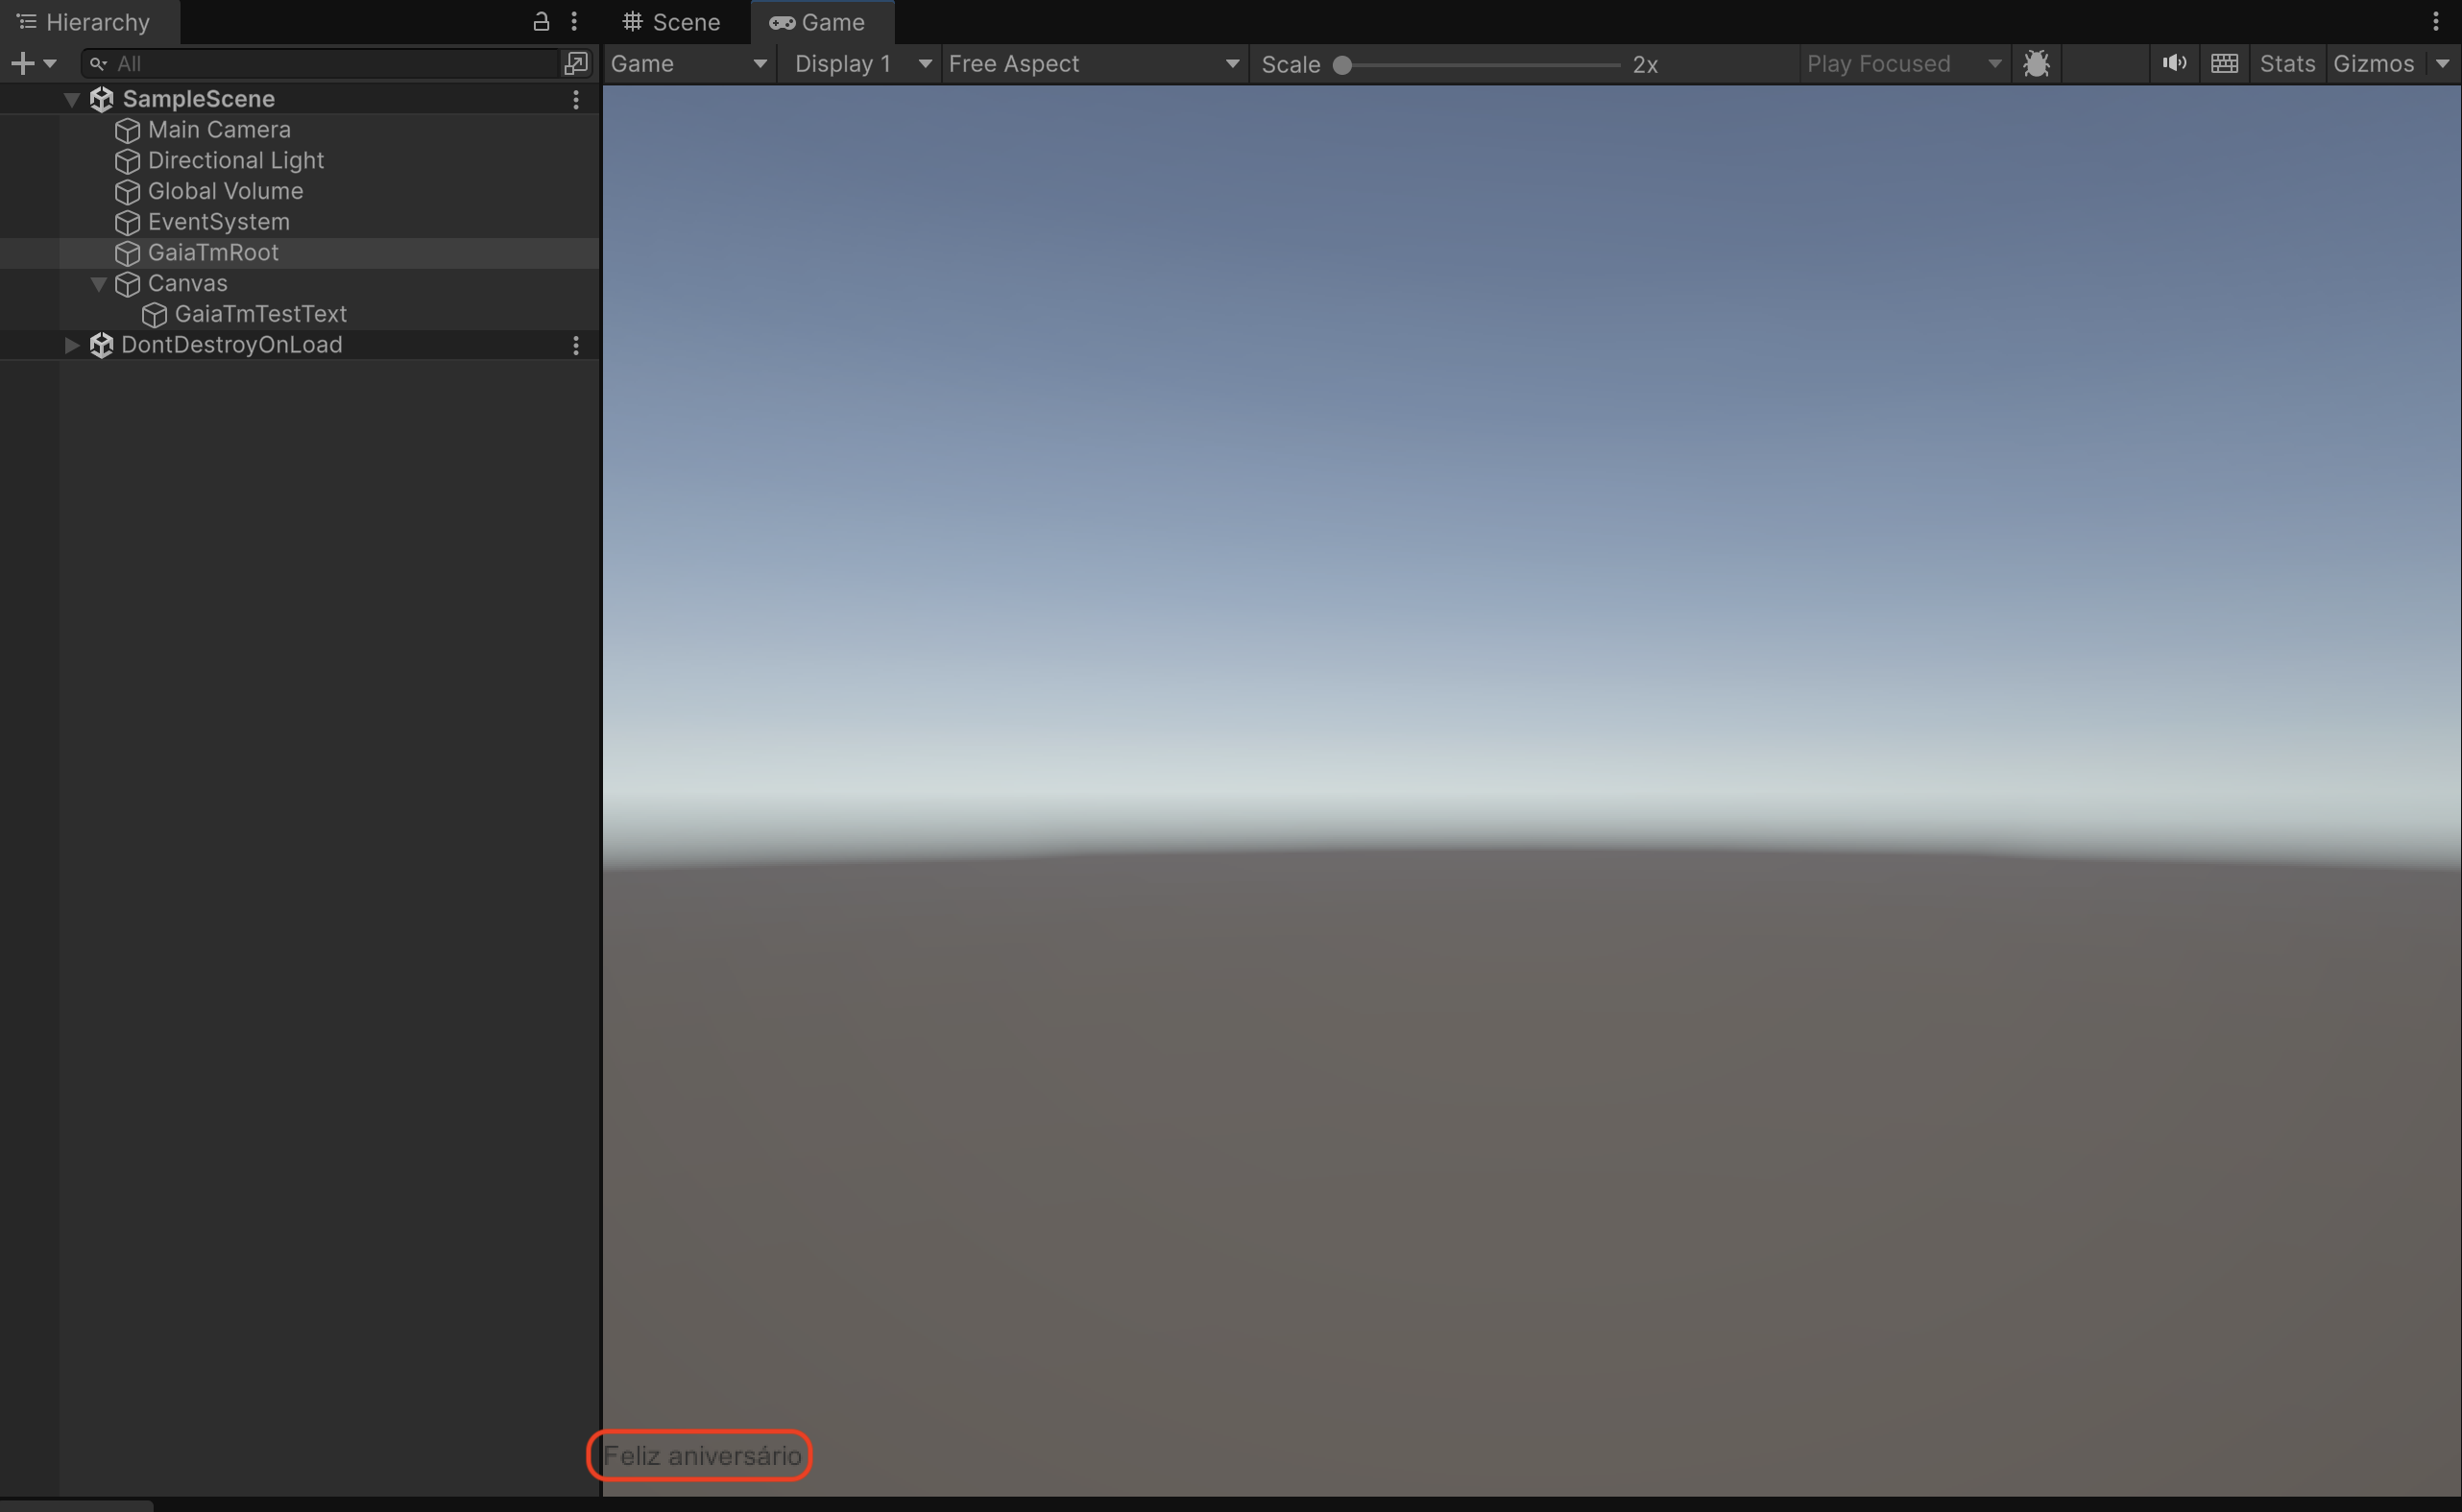Click the SampleScene Unity scene icon
The height and width of the screenshot is (1512, 2462).
click(101, 99)
